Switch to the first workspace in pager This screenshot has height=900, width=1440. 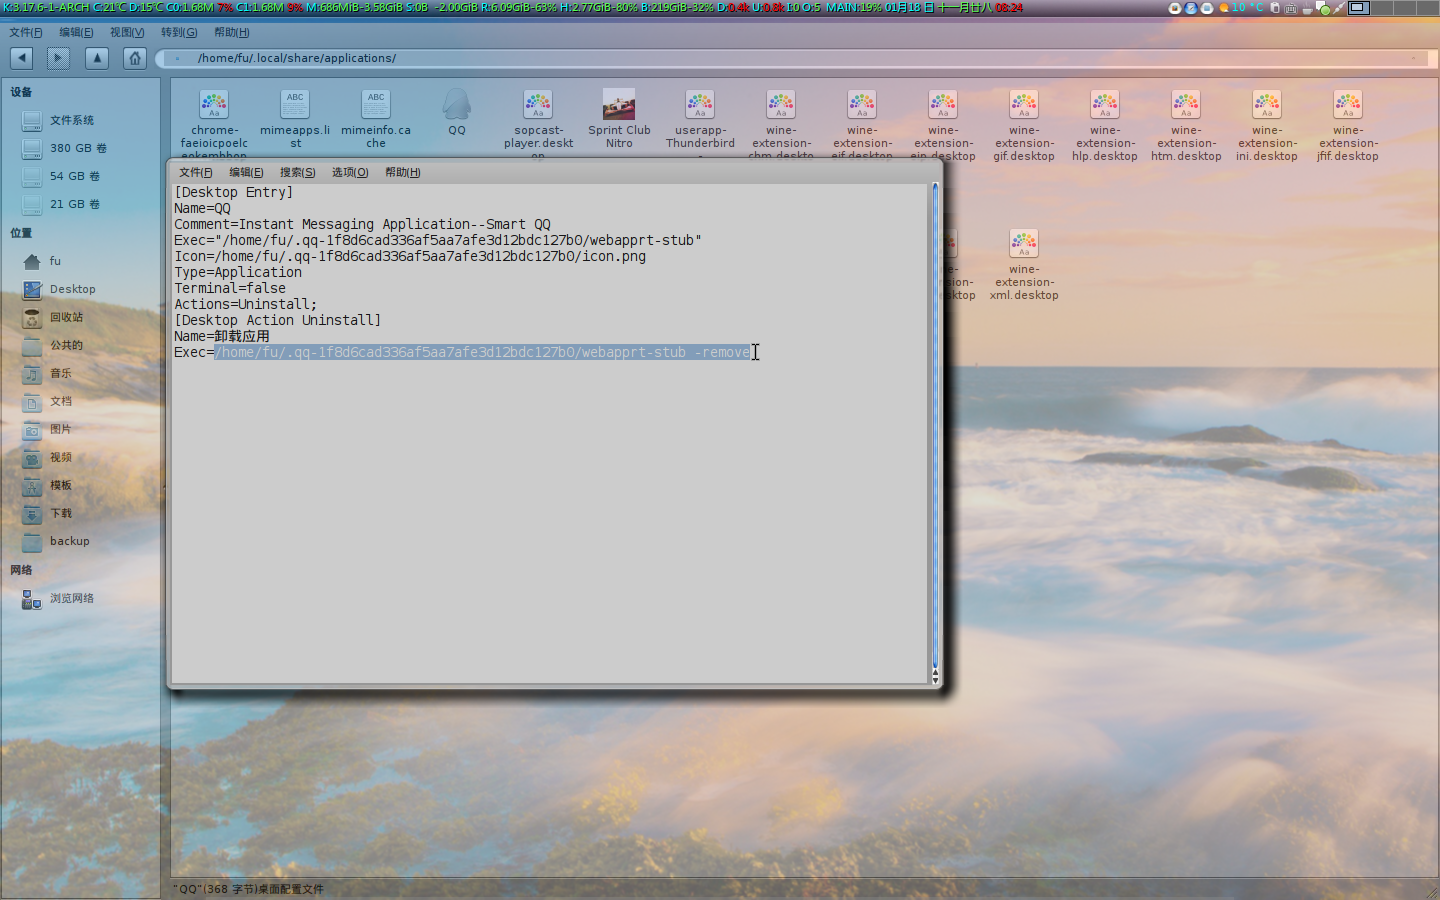click(1358, 7)
